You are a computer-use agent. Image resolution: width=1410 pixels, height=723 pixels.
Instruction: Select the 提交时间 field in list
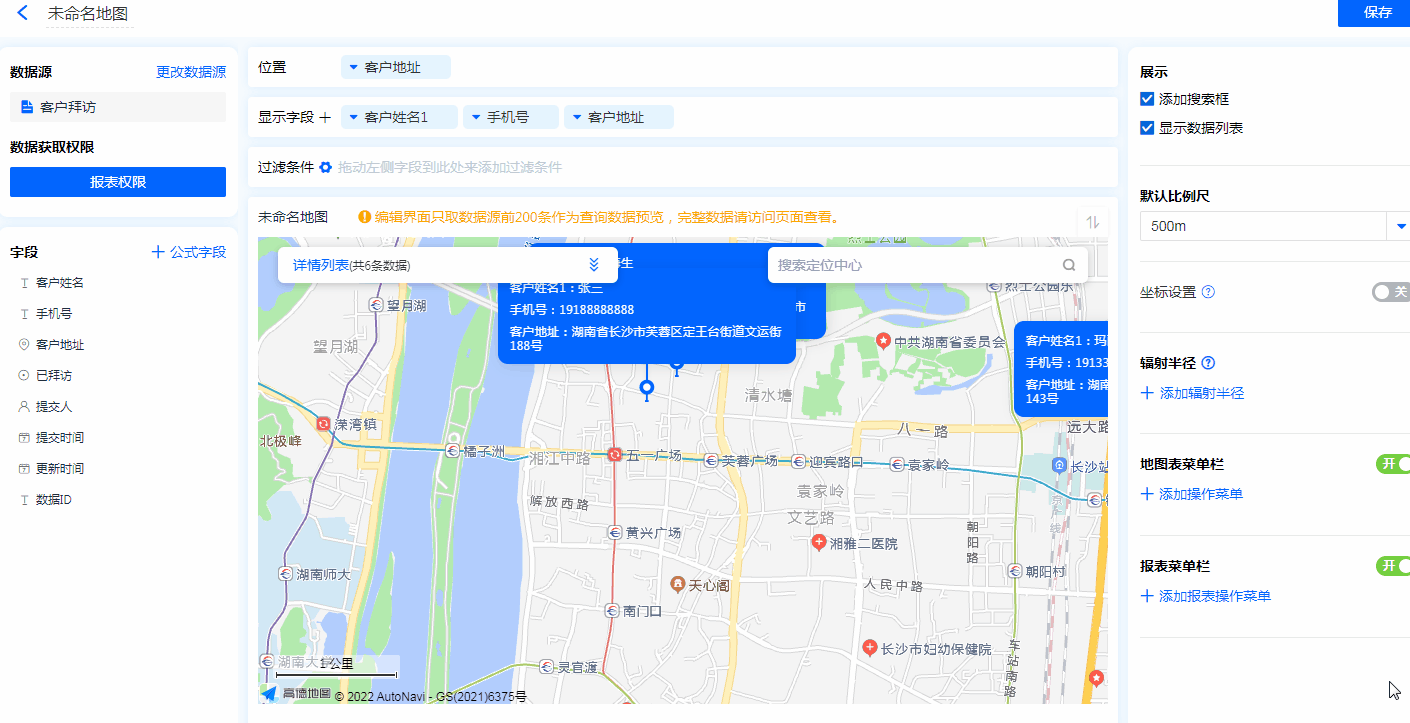coord(60,438)
